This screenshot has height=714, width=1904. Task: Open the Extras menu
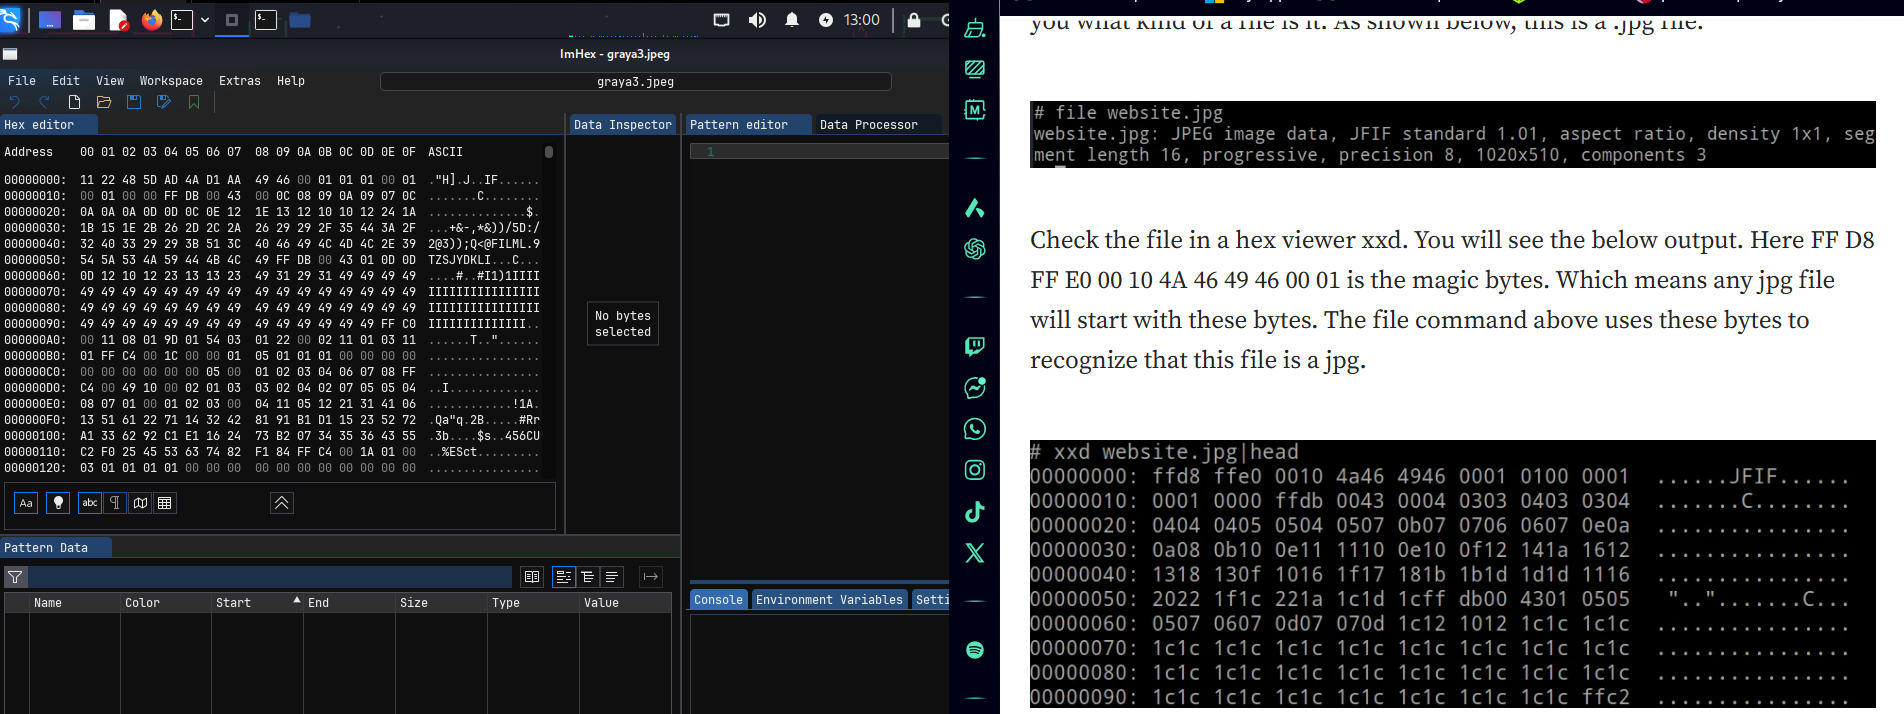pos(240,81)
